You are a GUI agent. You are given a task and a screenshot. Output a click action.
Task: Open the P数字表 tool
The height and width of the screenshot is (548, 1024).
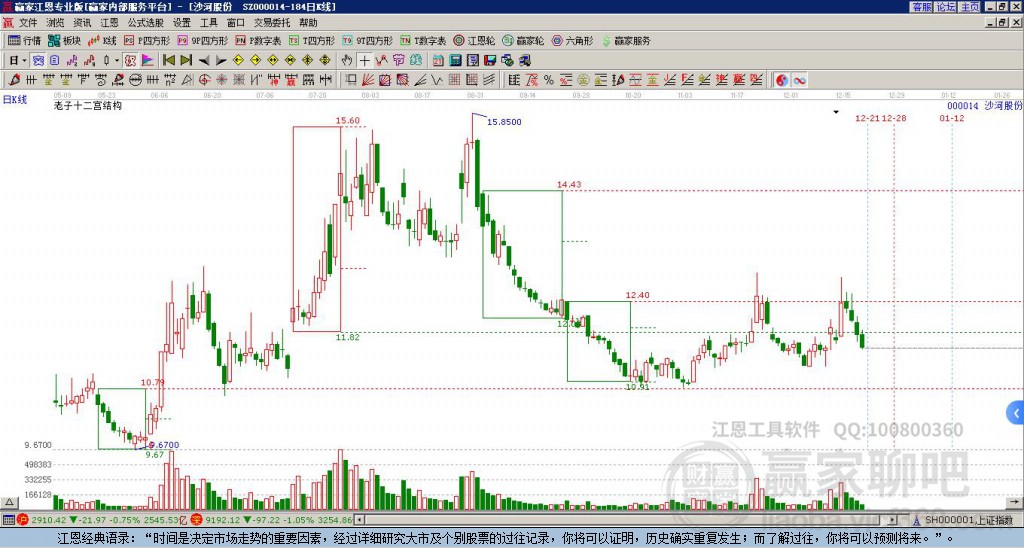258,40
